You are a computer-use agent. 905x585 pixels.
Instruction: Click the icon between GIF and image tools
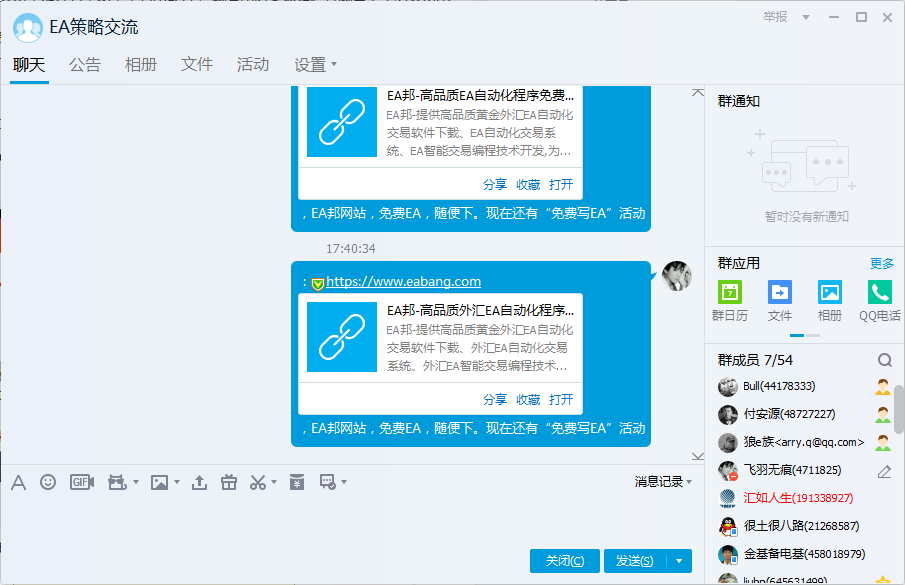(117, 482)
